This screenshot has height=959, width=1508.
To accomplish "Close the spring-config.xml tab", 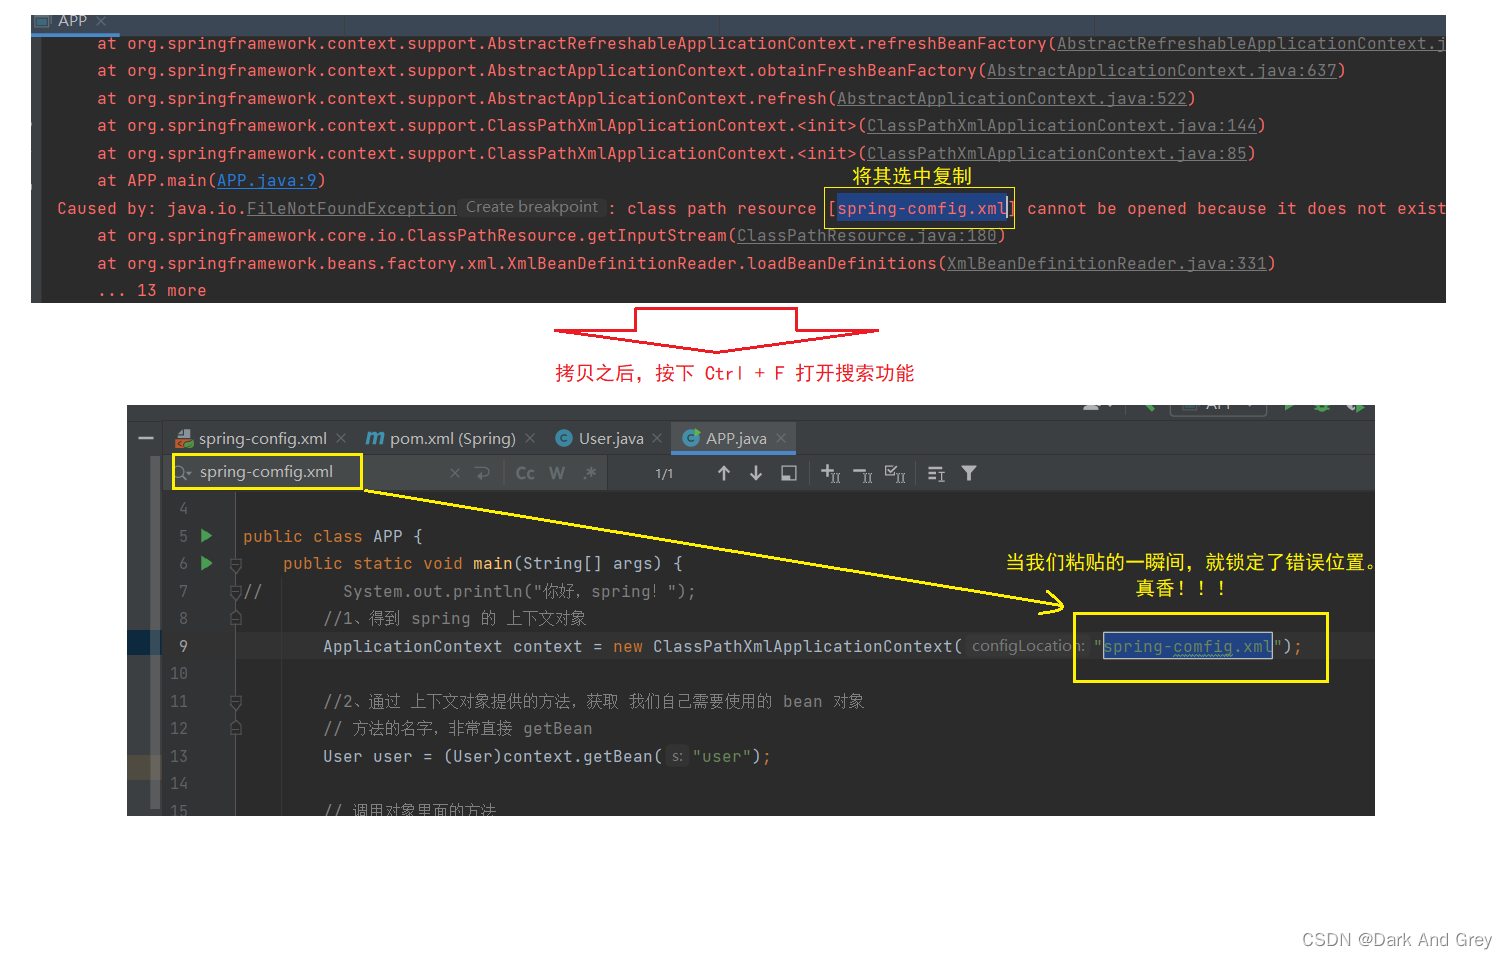I will tap(341, 438).
